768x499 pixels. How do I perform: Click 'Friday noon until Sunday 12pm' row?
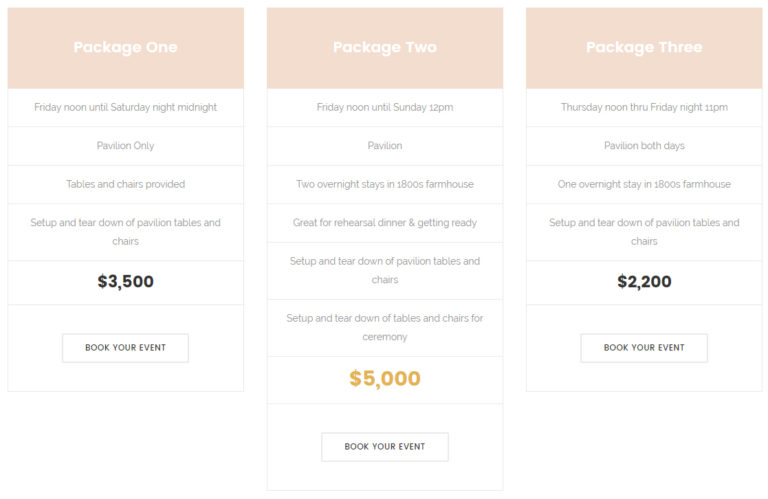pos(384,107)
